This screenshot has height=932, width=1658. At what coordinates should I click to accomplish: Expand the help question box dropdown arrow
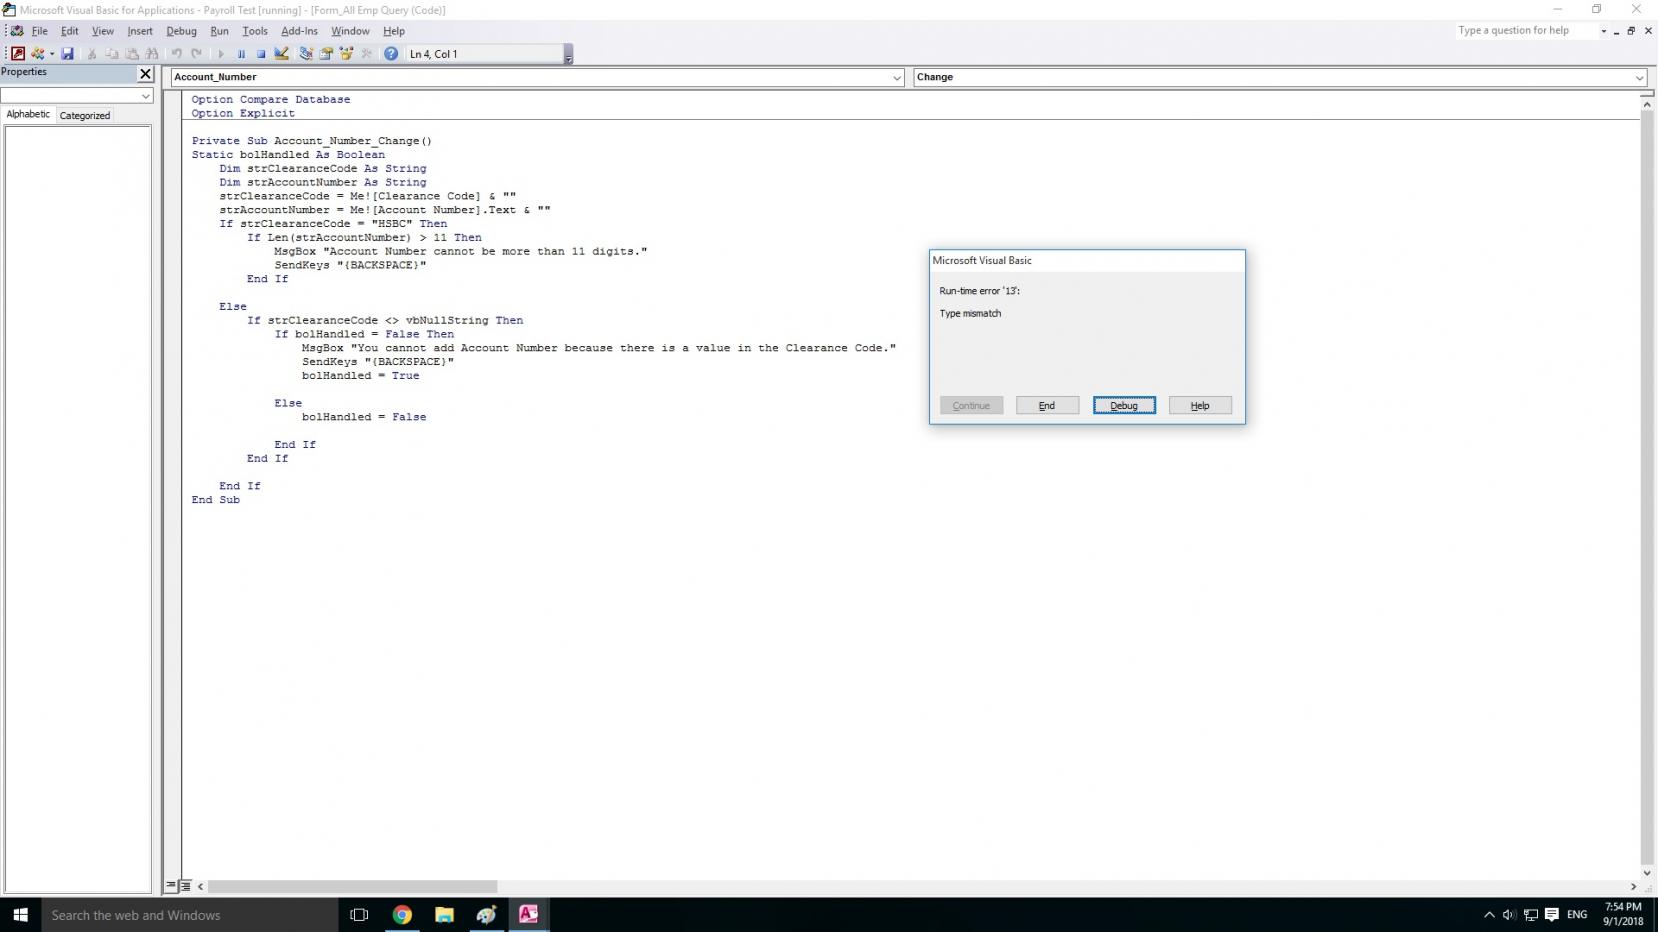(1603, 31)
